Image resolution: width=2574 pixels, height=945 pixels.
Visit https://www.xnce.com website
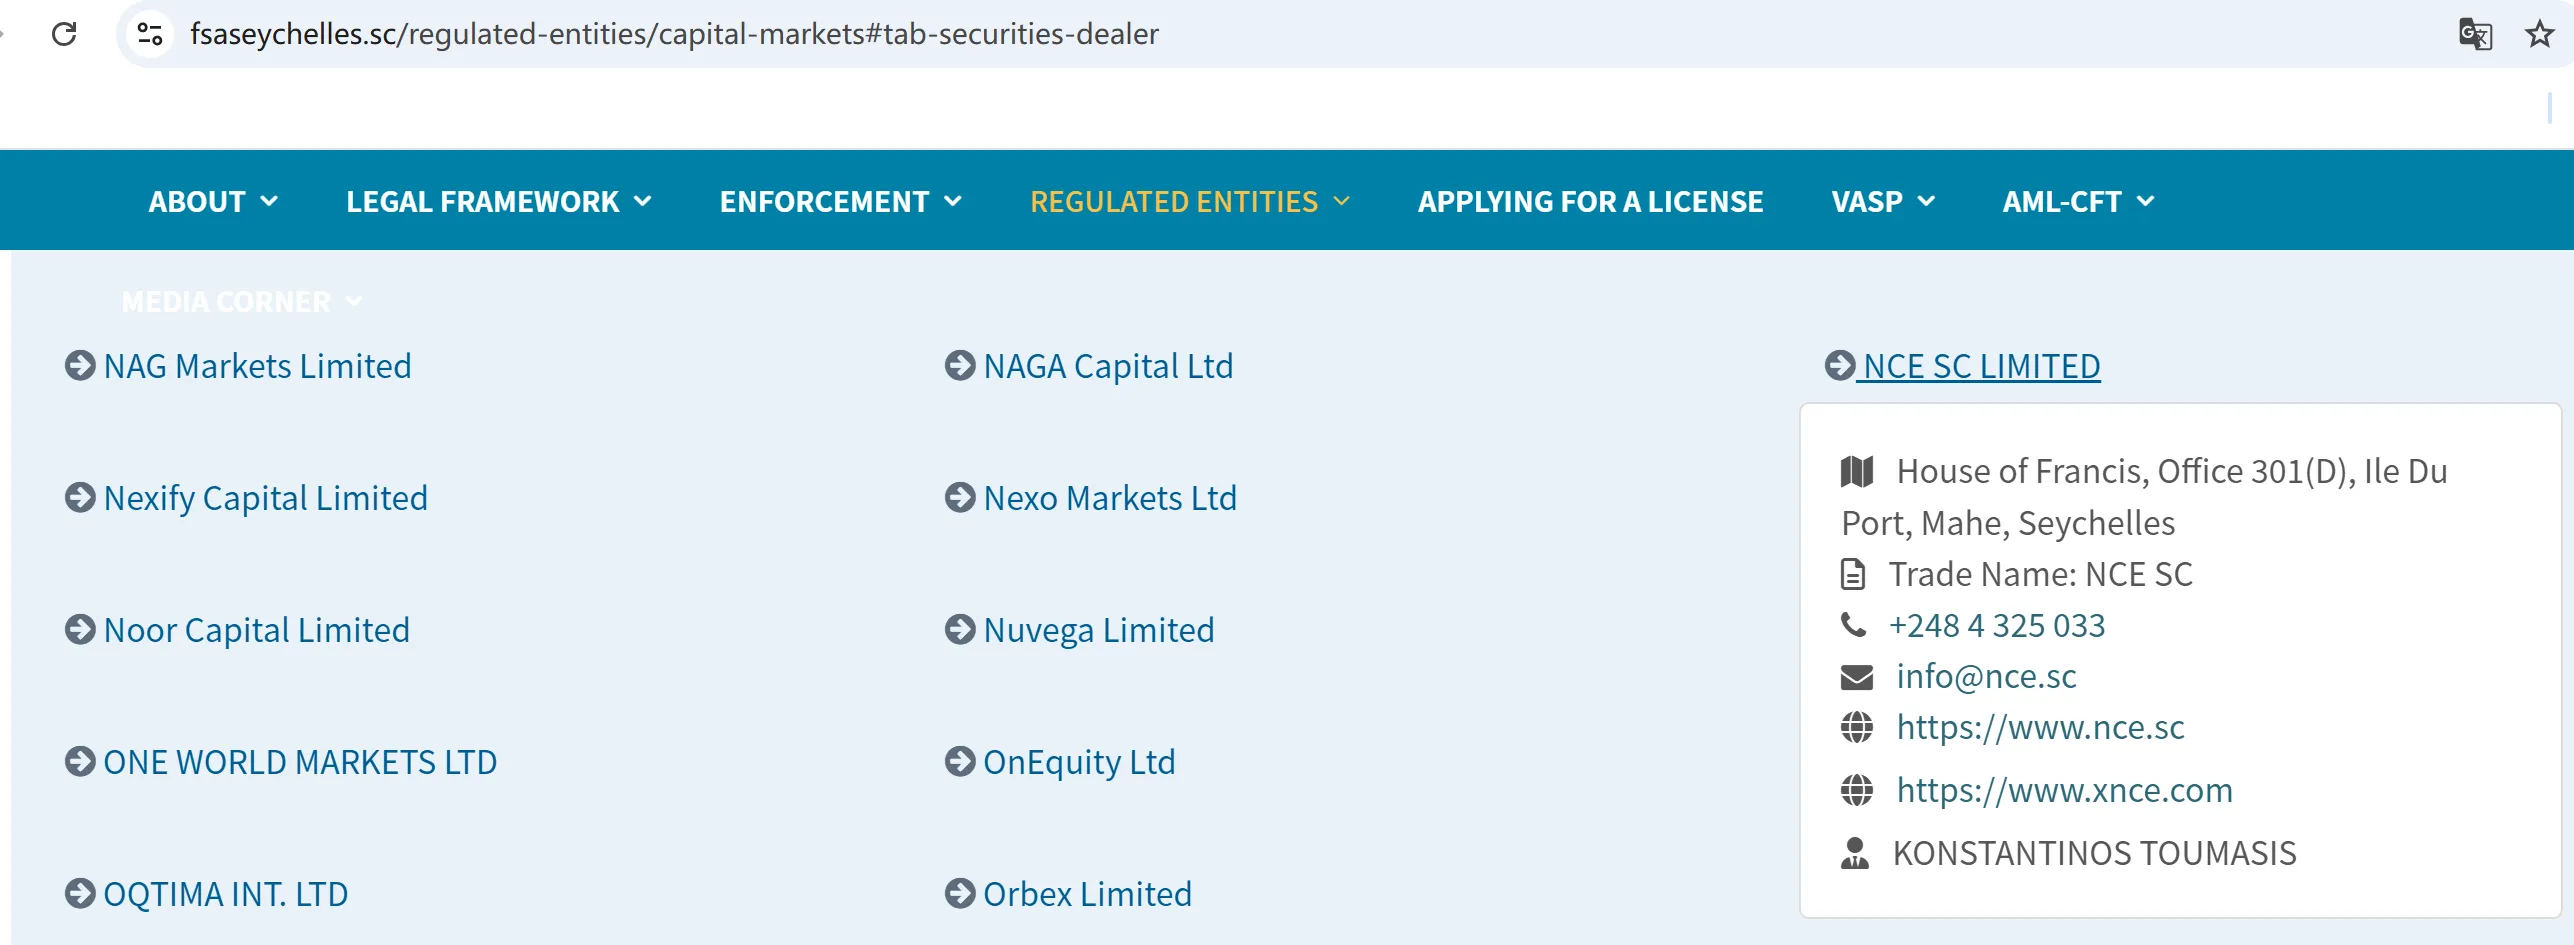2064,791
